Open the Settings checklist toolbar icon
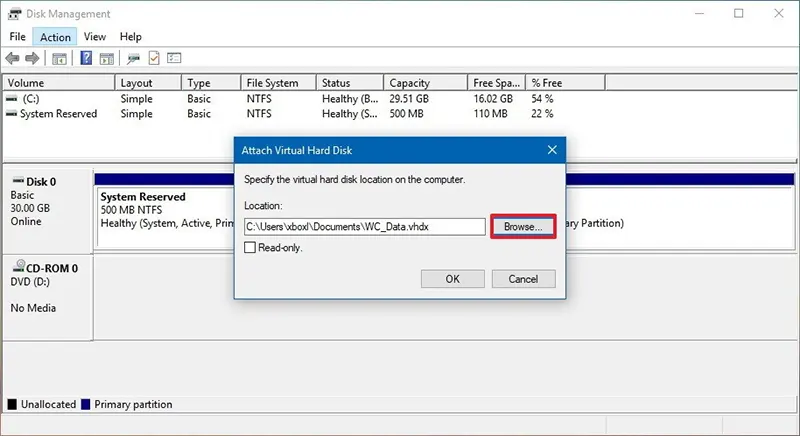Viewport: 800px width, 436px height. pos(174,58)
